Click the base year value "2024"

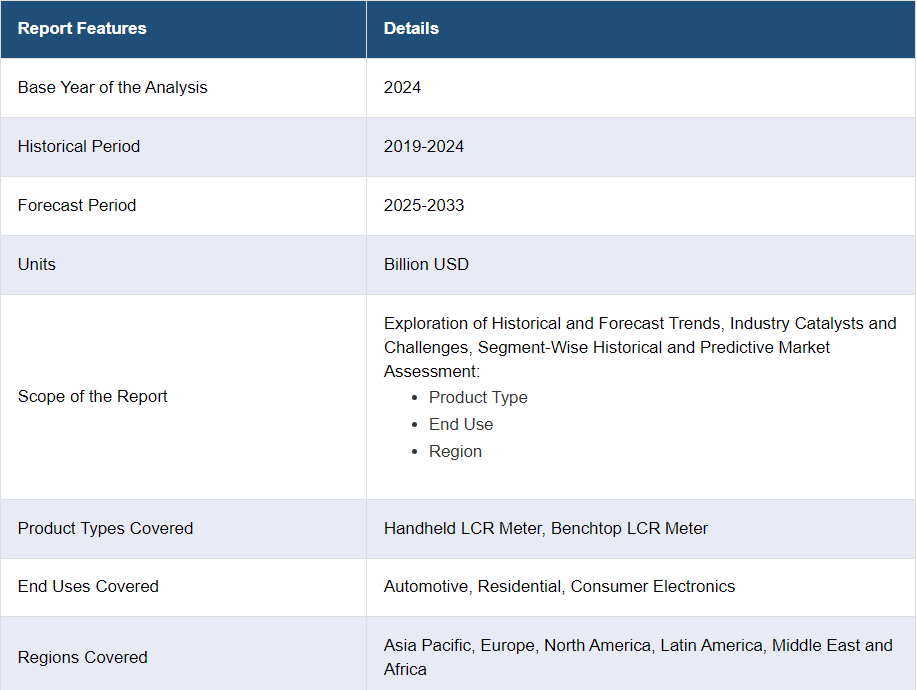tap(402, 87)
